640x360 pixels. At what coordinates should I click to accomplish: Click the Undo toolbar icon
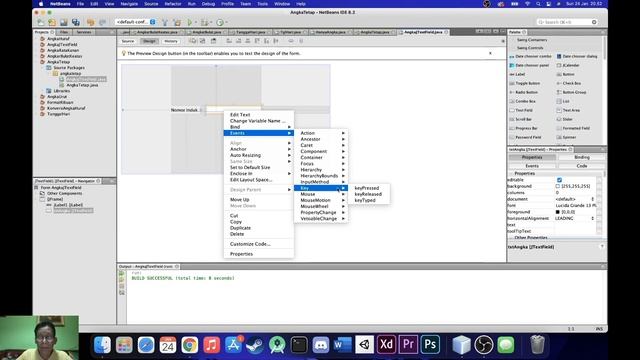(91, 22)
